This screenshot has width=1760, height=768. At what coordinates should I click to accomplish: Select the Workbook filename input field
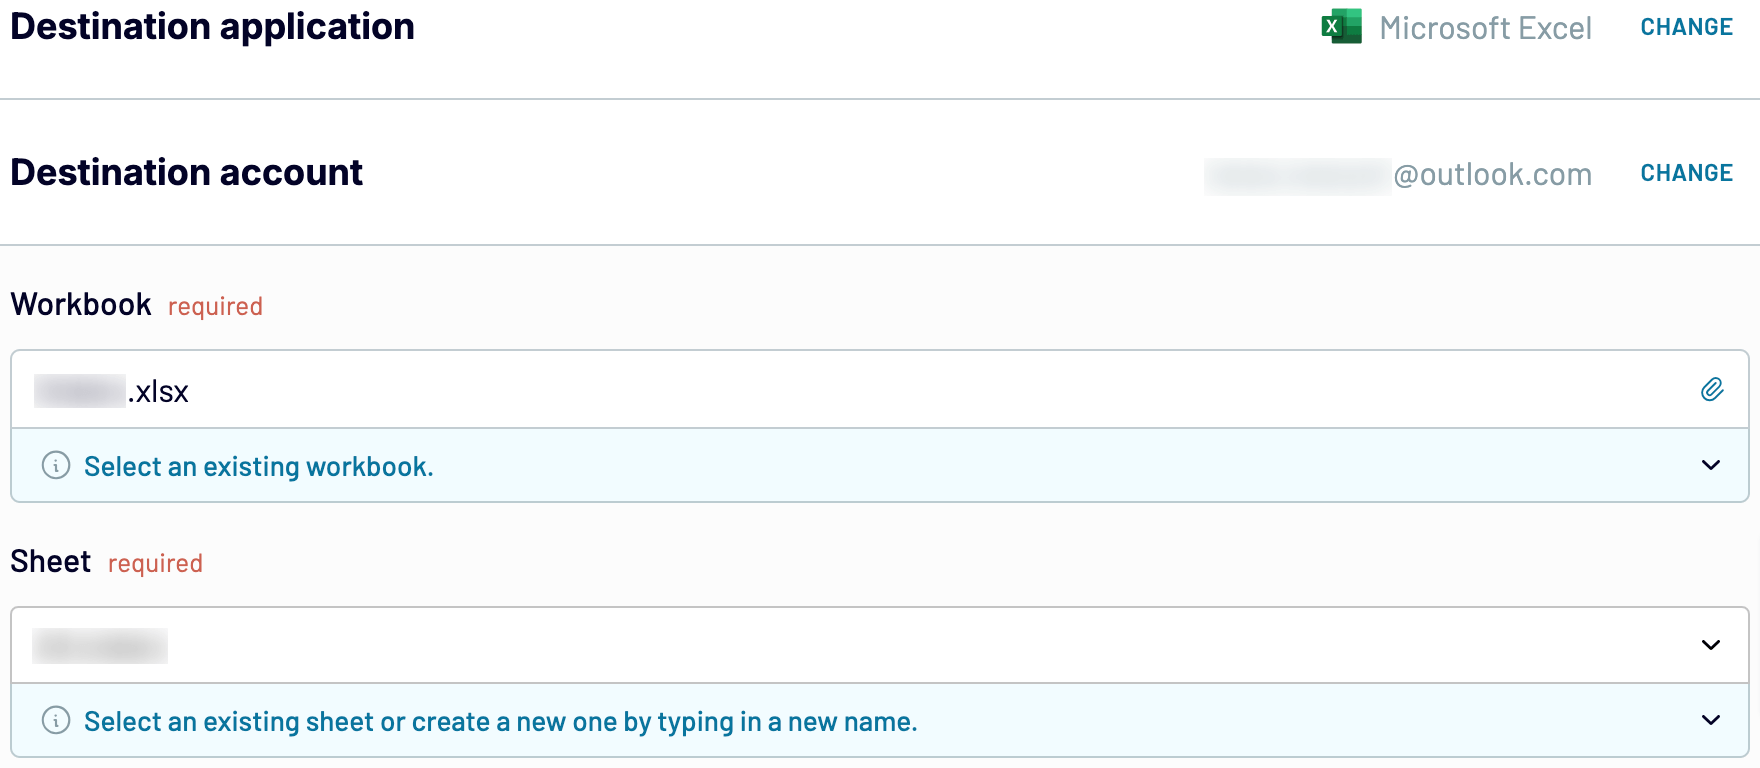[x=400, y=391]
